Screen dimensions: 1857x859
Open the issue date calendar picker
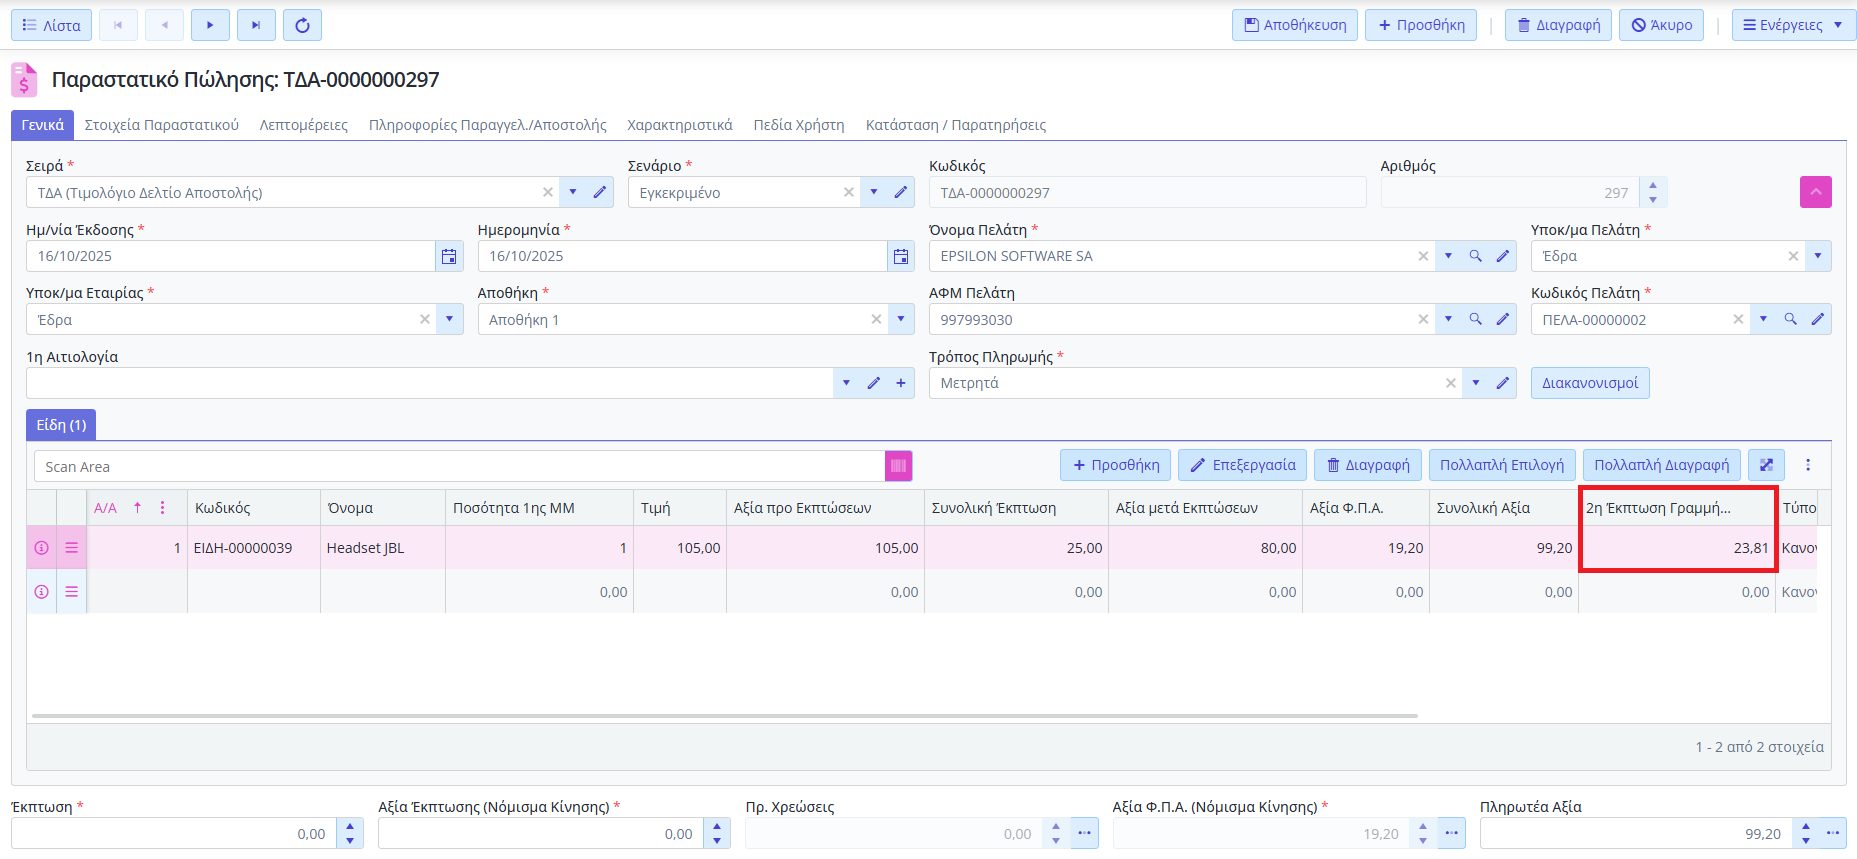click(449, 257)
